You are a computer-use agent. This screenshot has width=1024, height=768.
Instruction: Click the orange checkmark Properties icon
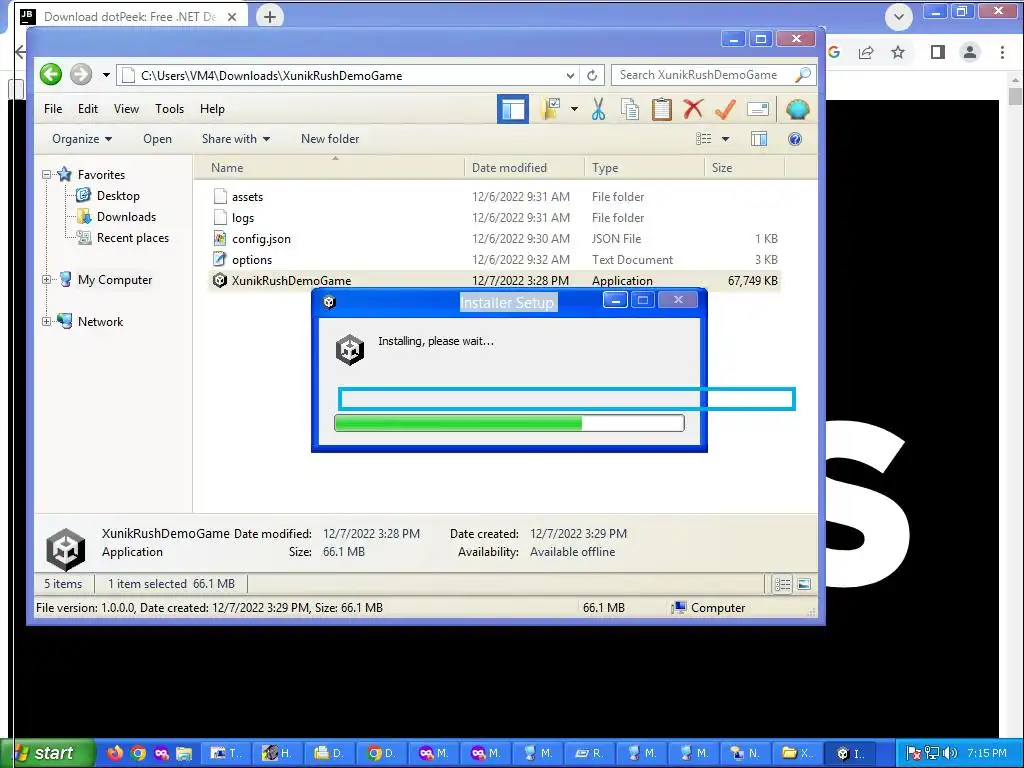tap(725, 109)
